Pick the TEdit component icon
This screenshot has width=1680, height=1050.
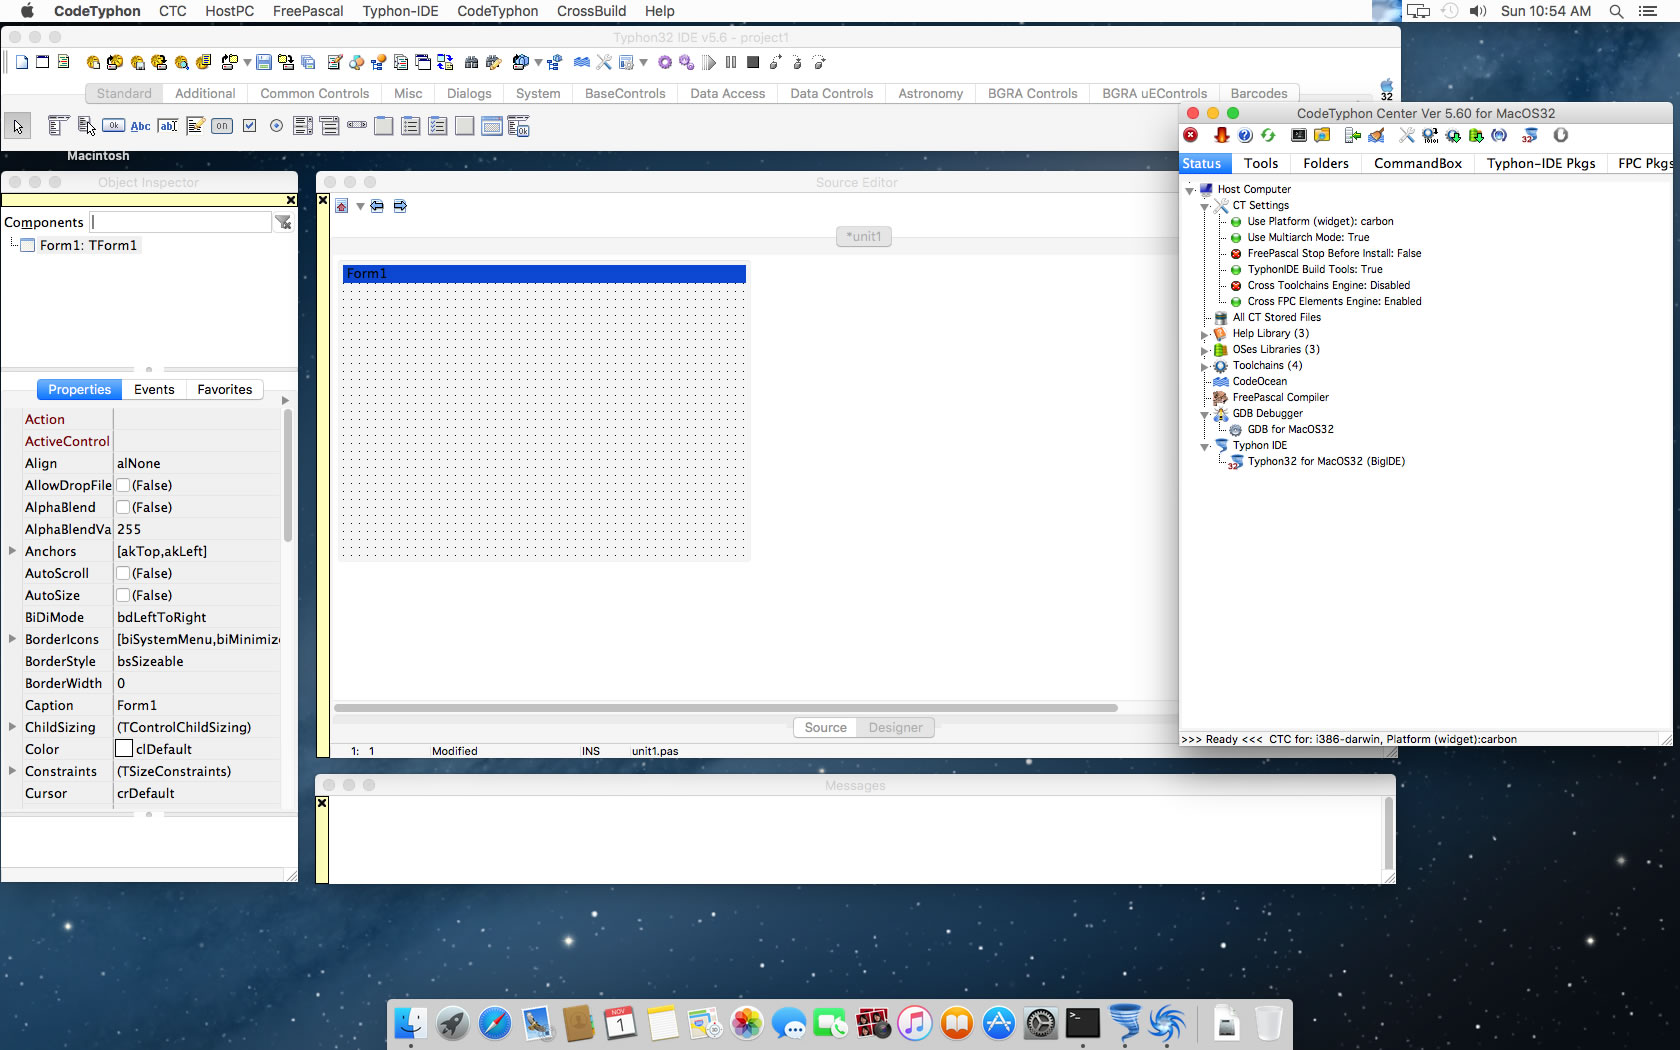click(168, 126)
